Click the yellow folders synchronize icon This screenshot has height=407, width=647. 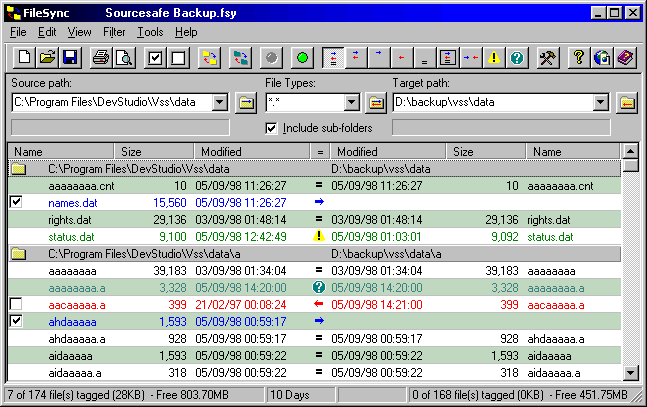click(x=210, y=58)
